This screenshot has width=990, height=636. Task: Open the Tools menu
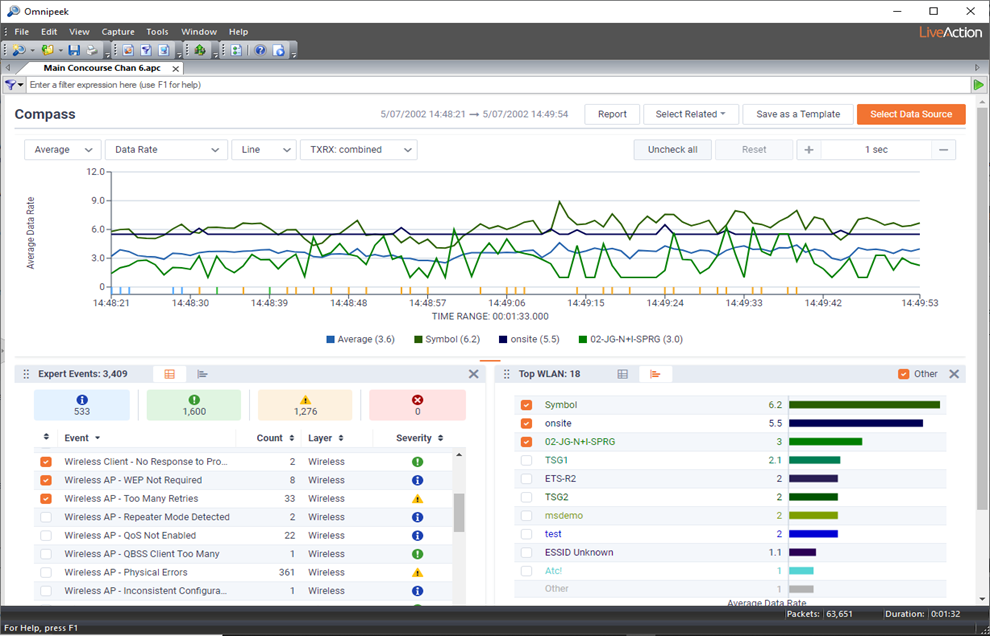tap(157, 32)
